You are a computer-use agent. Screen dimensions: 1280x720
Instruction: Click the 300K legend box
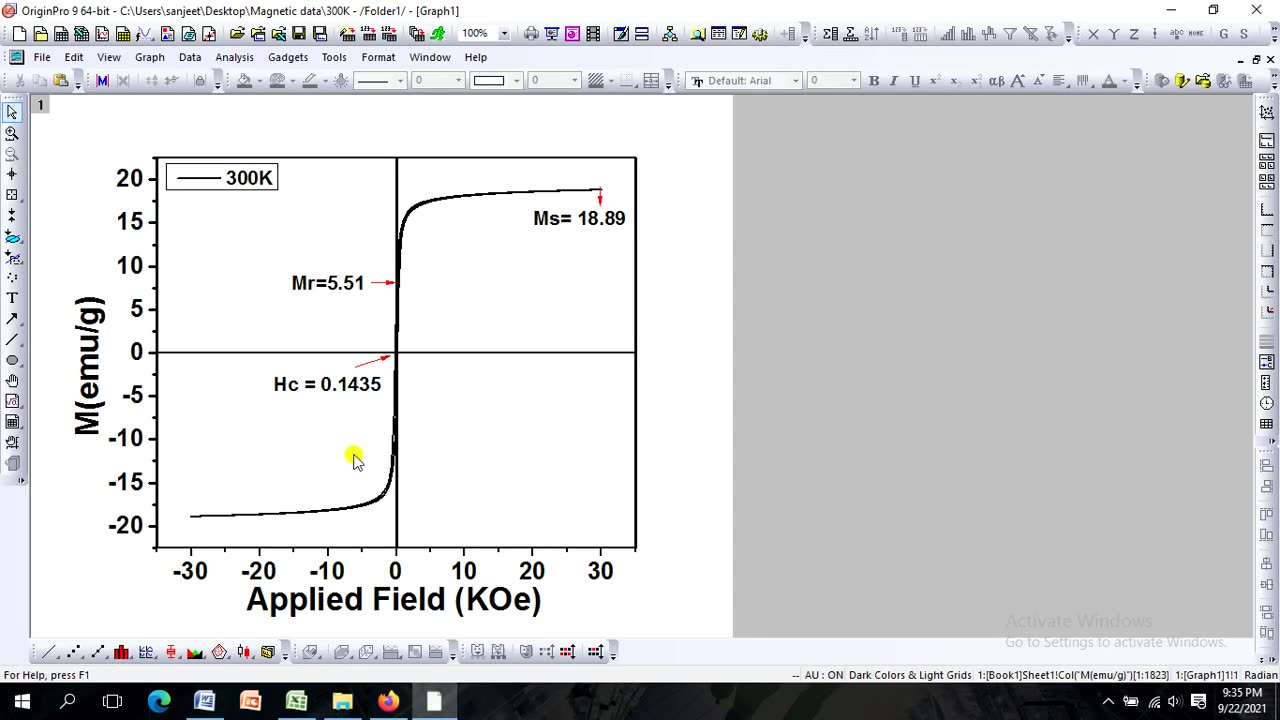click(222, 178)
